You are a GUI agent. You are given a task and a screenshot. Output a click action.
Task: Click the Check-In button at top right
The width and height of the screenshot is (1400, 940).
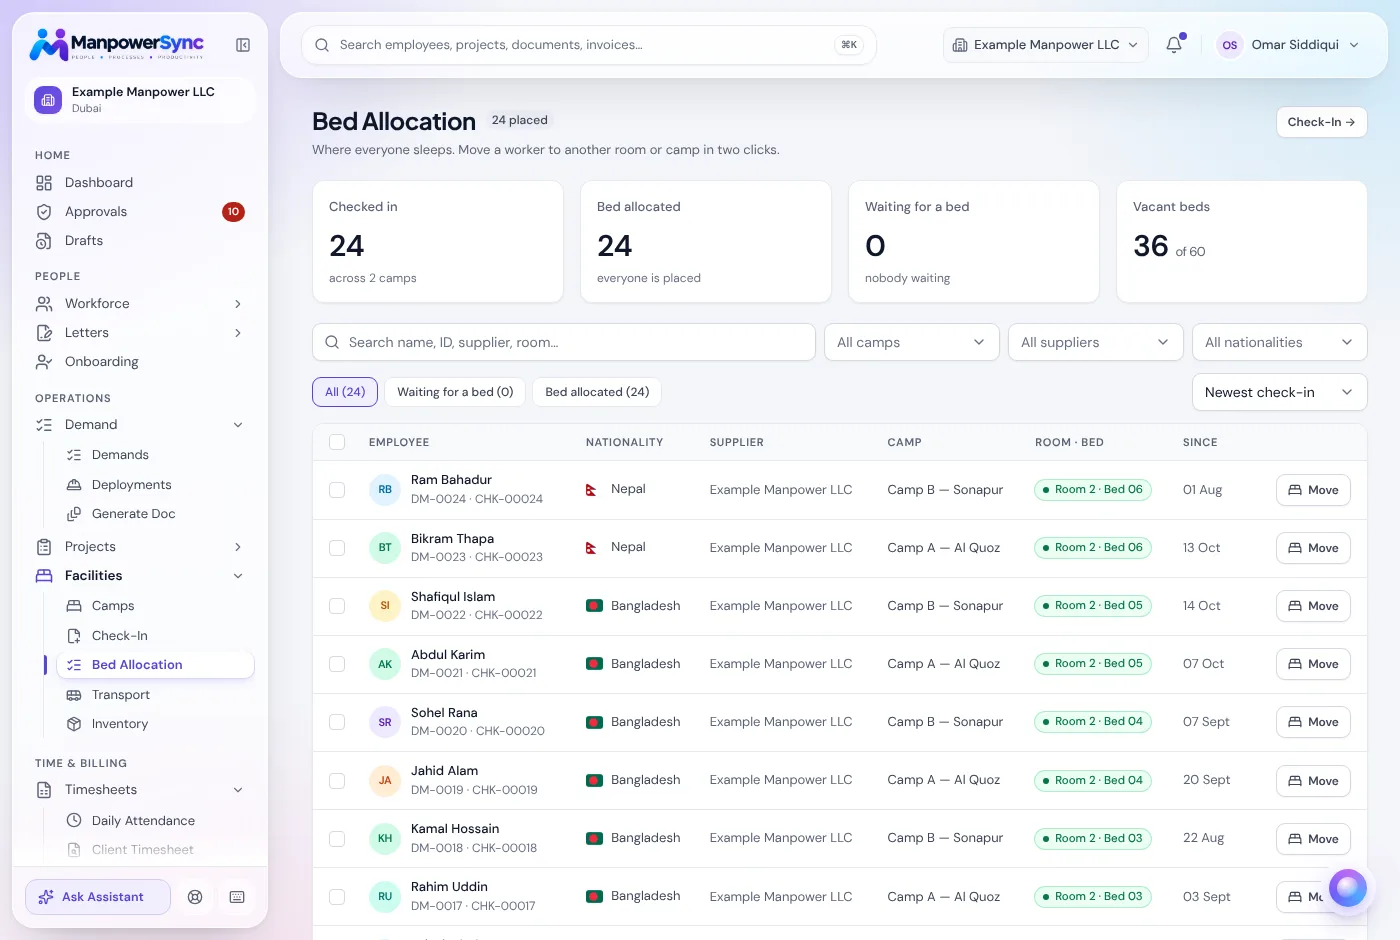1321,122
